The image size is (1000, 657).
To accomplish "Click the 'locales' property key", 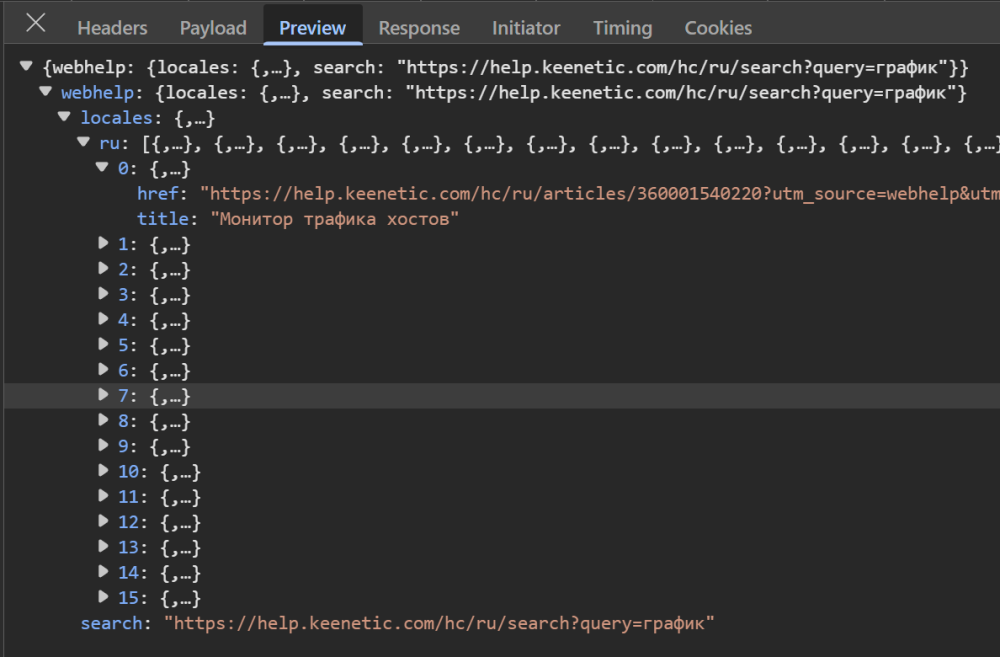I will click(116, 118).
